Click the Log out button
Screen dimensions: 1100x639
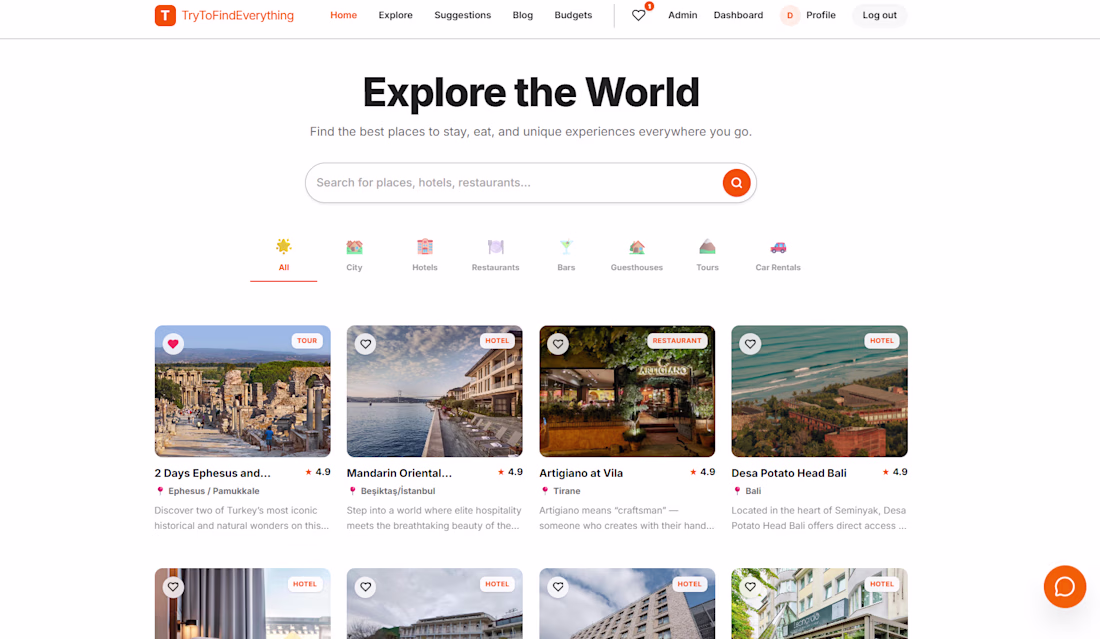pos(880,15)
